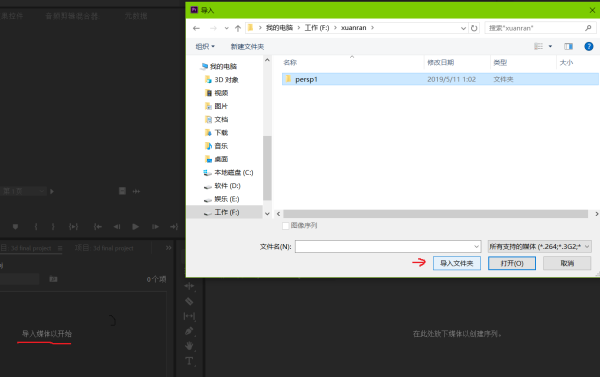The image size is (600, 377).
Task: Click 打开(O) button
Action: pyautogui.click(x=512, y=263)
